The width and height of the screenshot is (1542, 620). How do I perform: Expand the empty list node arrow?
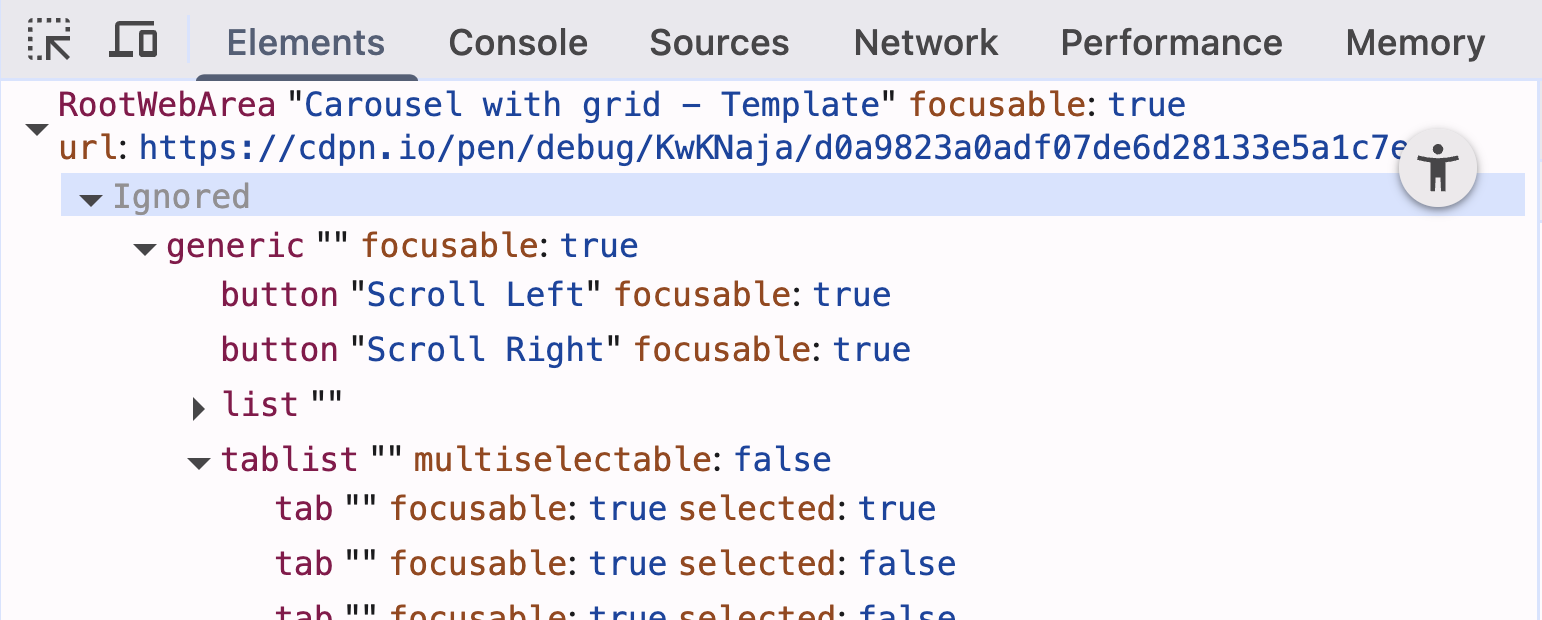click(198, 407)
